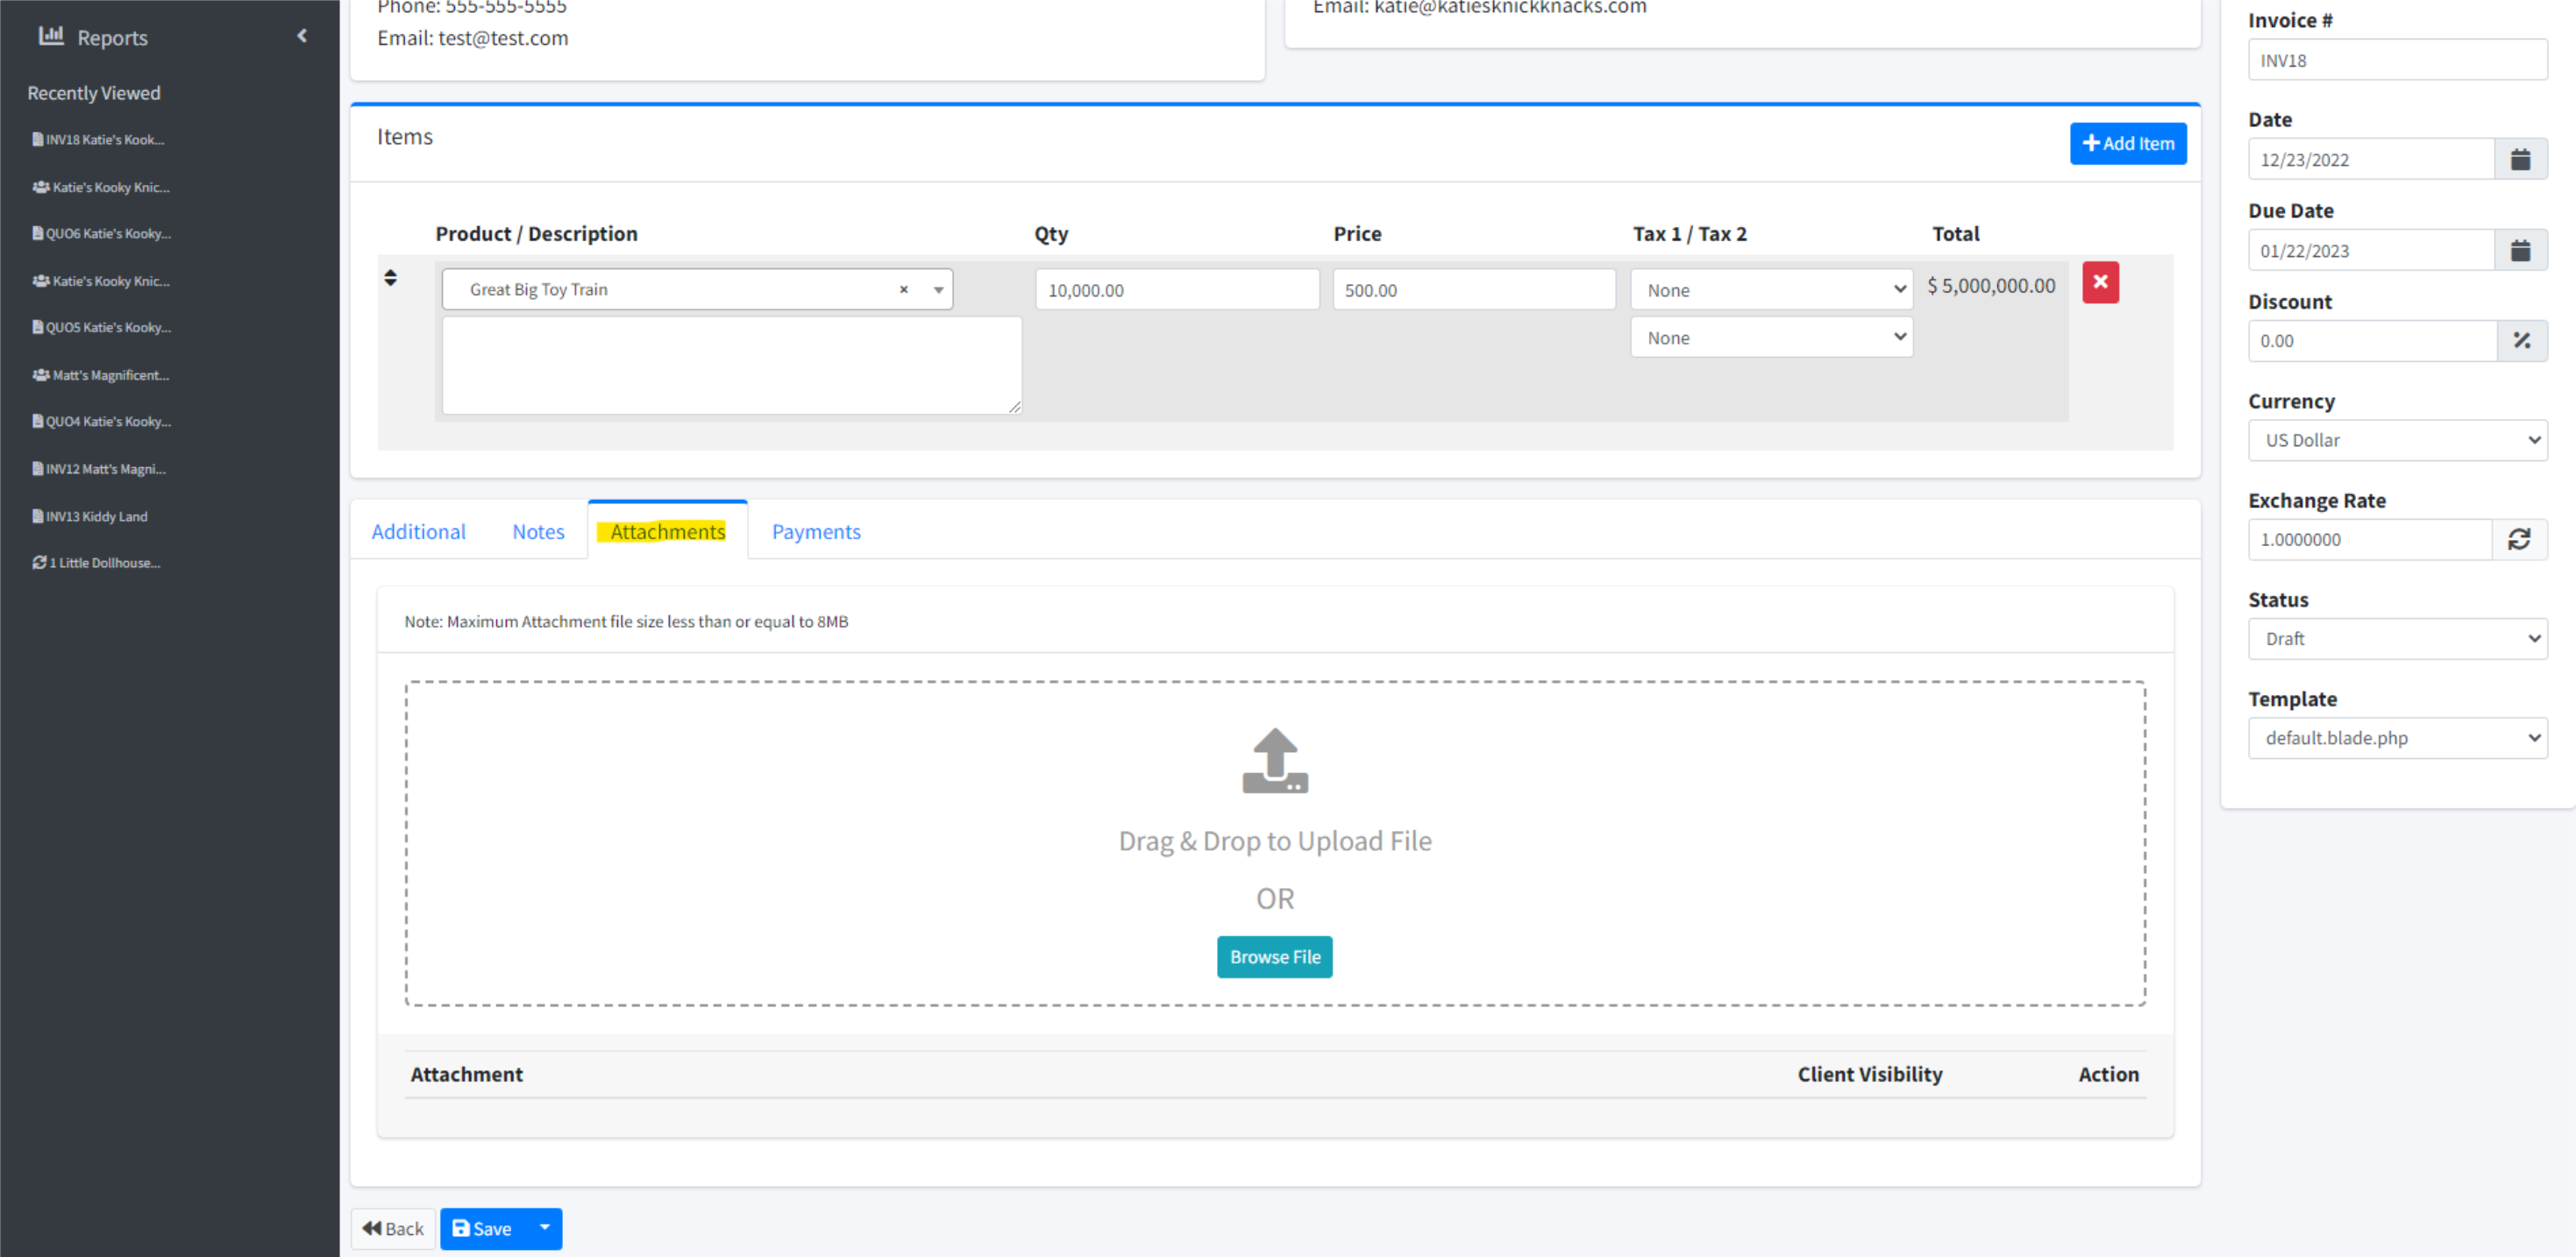Expand the Save options dropdown arrow
2576x1257 pixels.
point(545,1227)
